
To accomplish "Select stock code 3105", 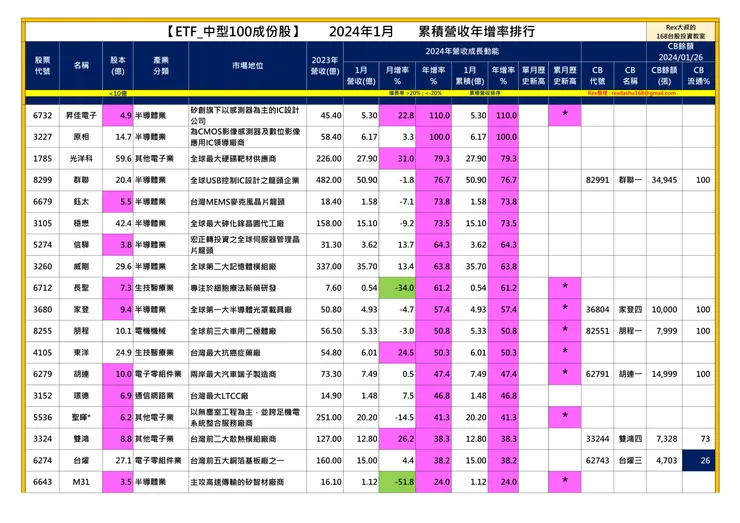I will tap(42, 223).
